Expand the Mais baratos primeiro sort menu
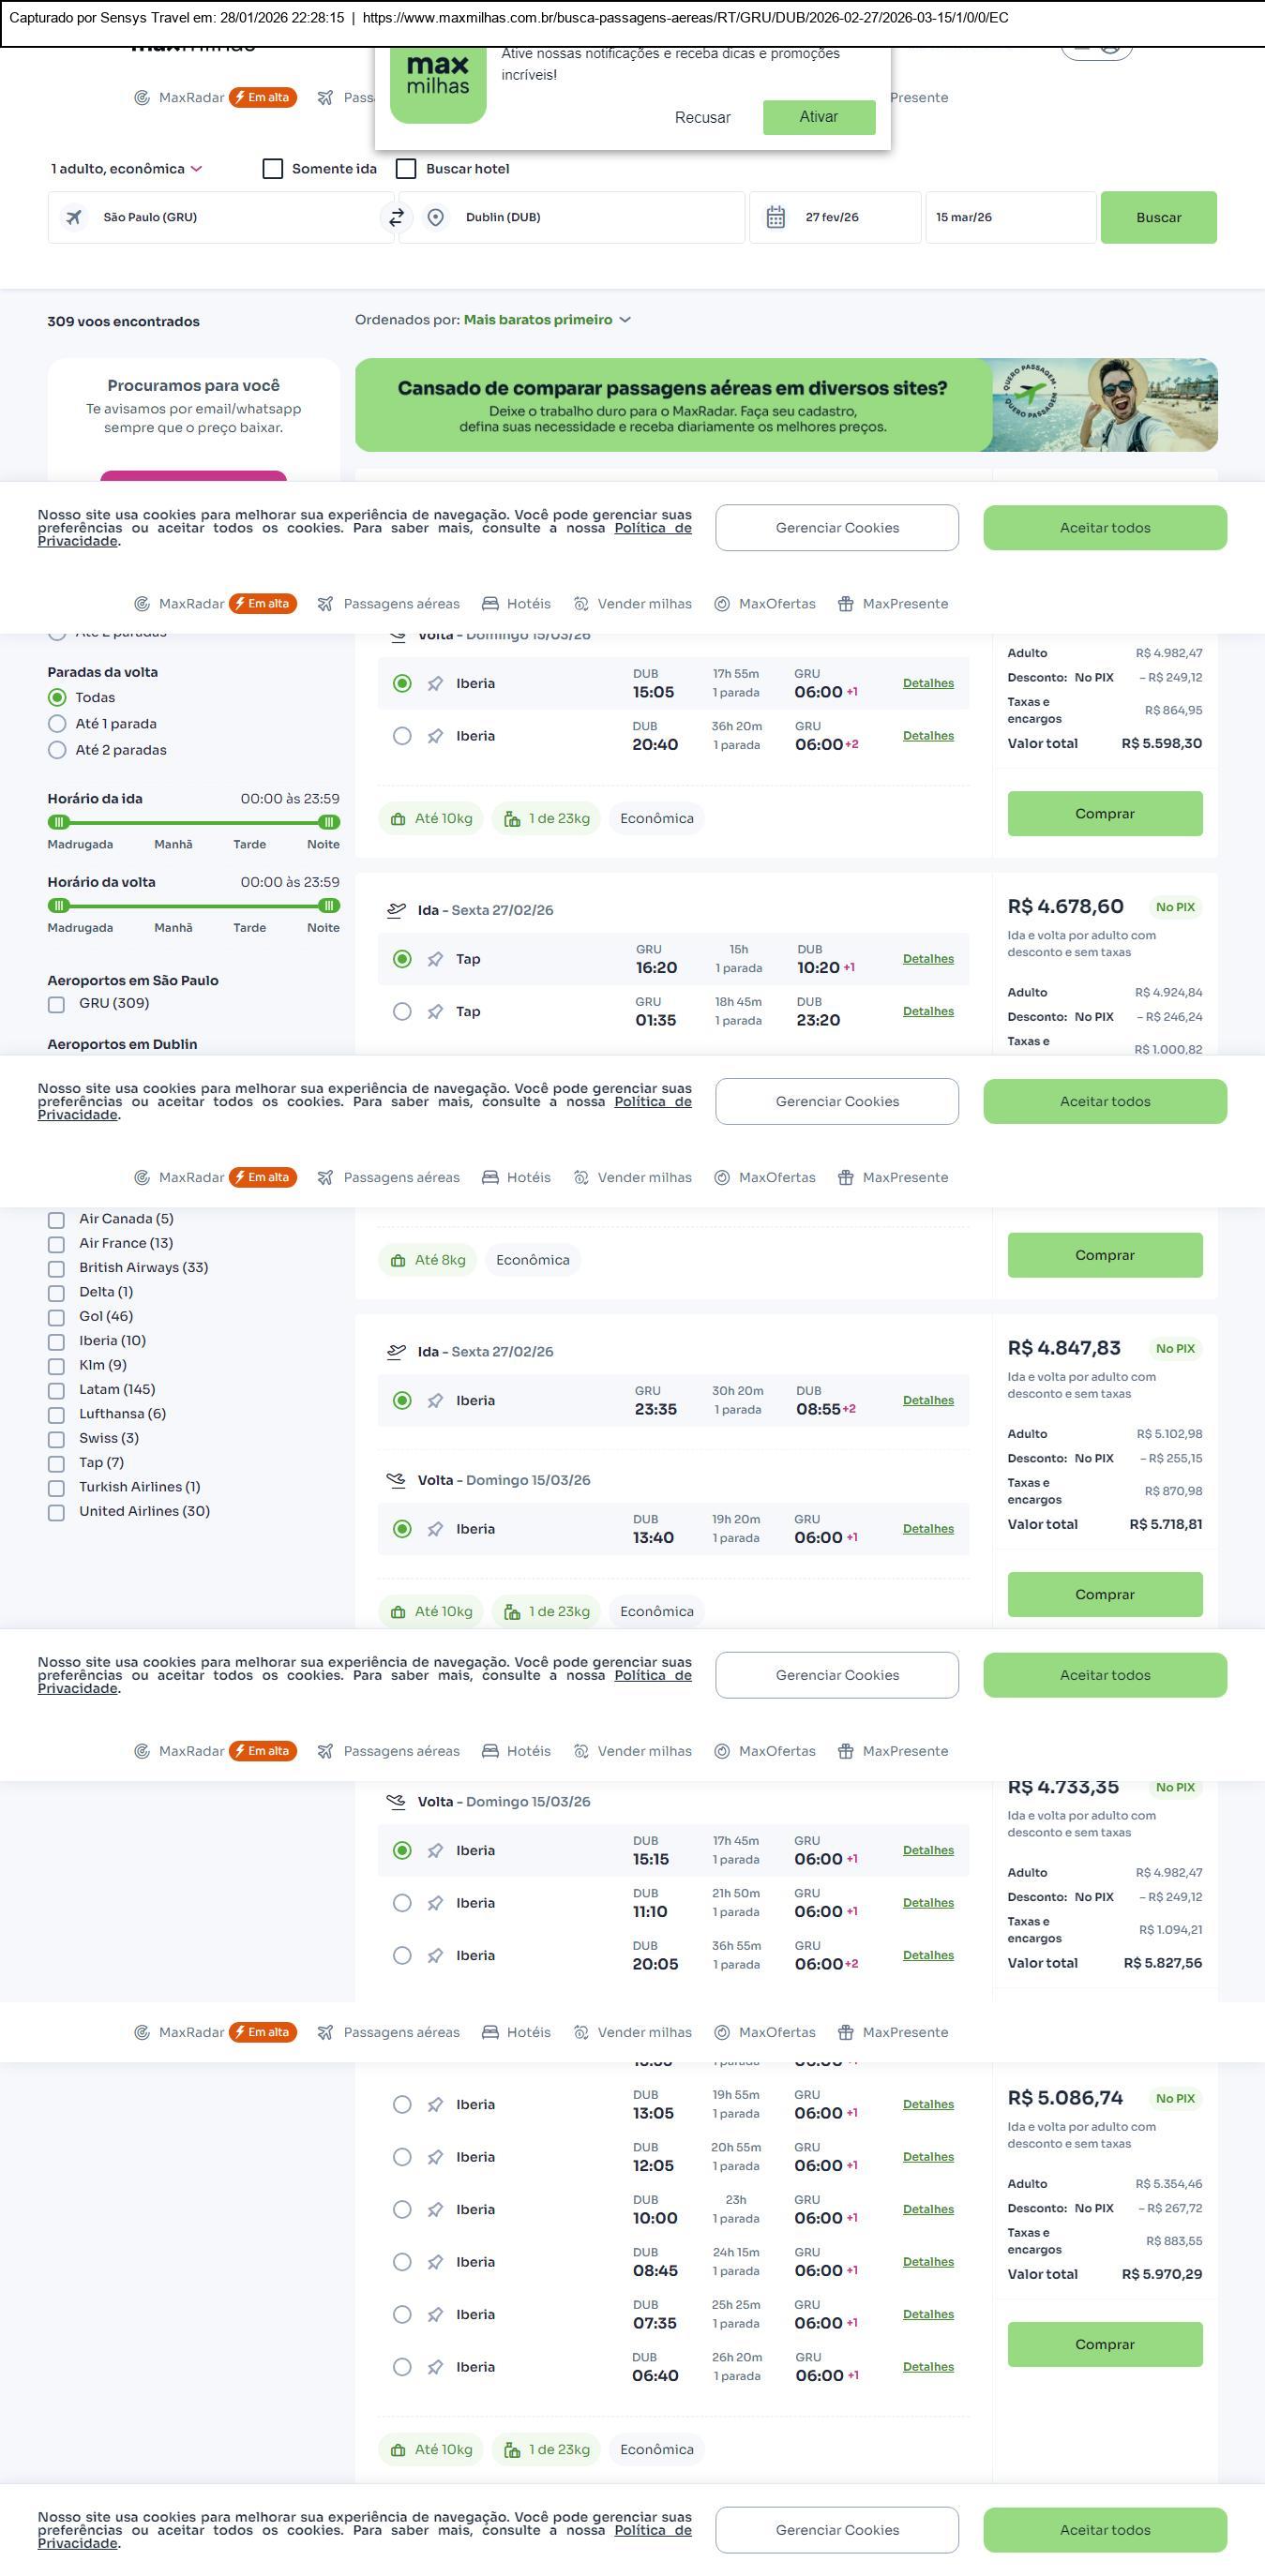 [546, 320]
